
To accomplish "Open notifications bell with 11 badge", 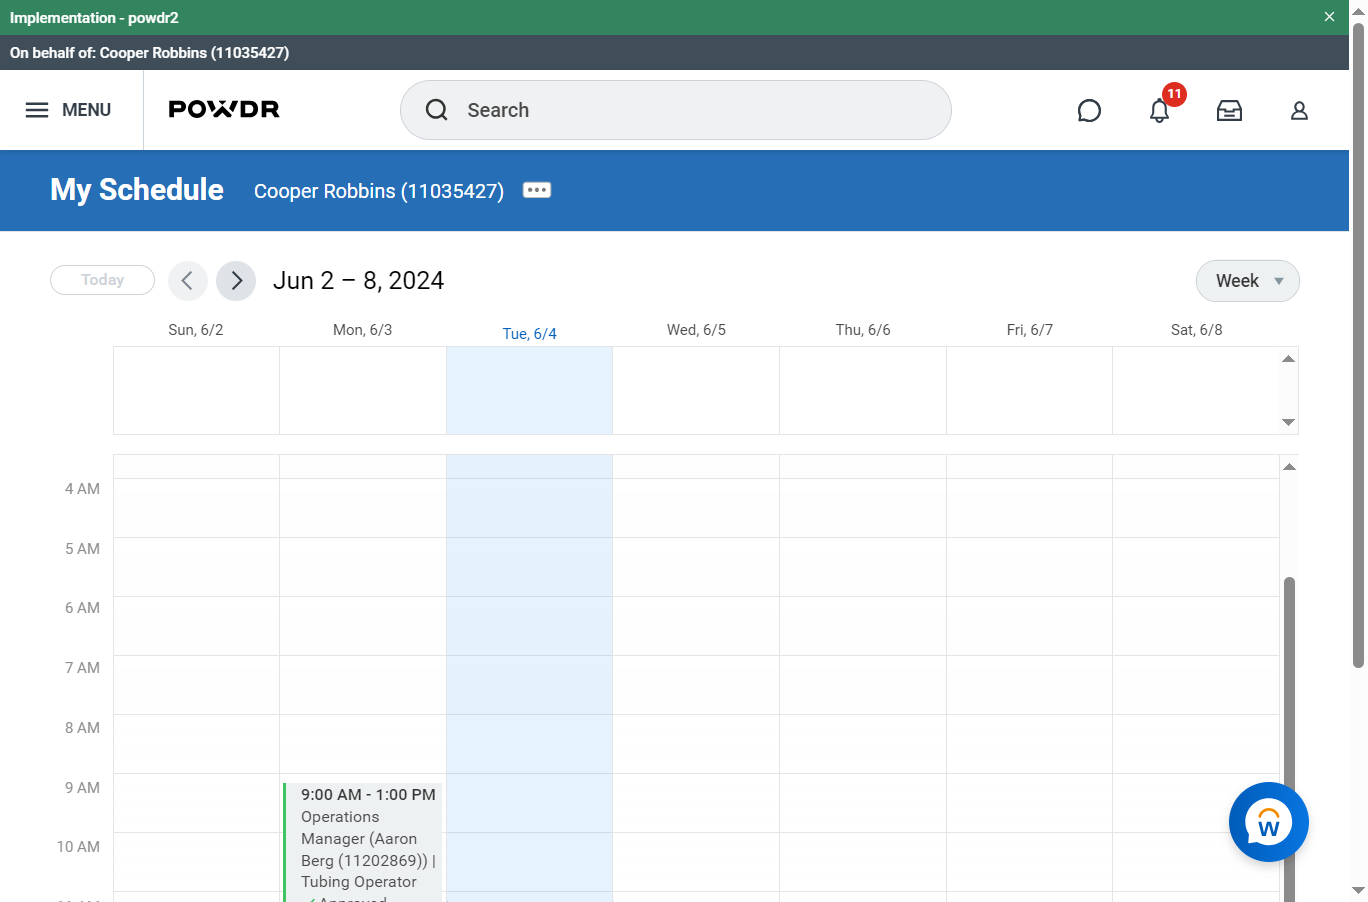I will (1160, 110).
